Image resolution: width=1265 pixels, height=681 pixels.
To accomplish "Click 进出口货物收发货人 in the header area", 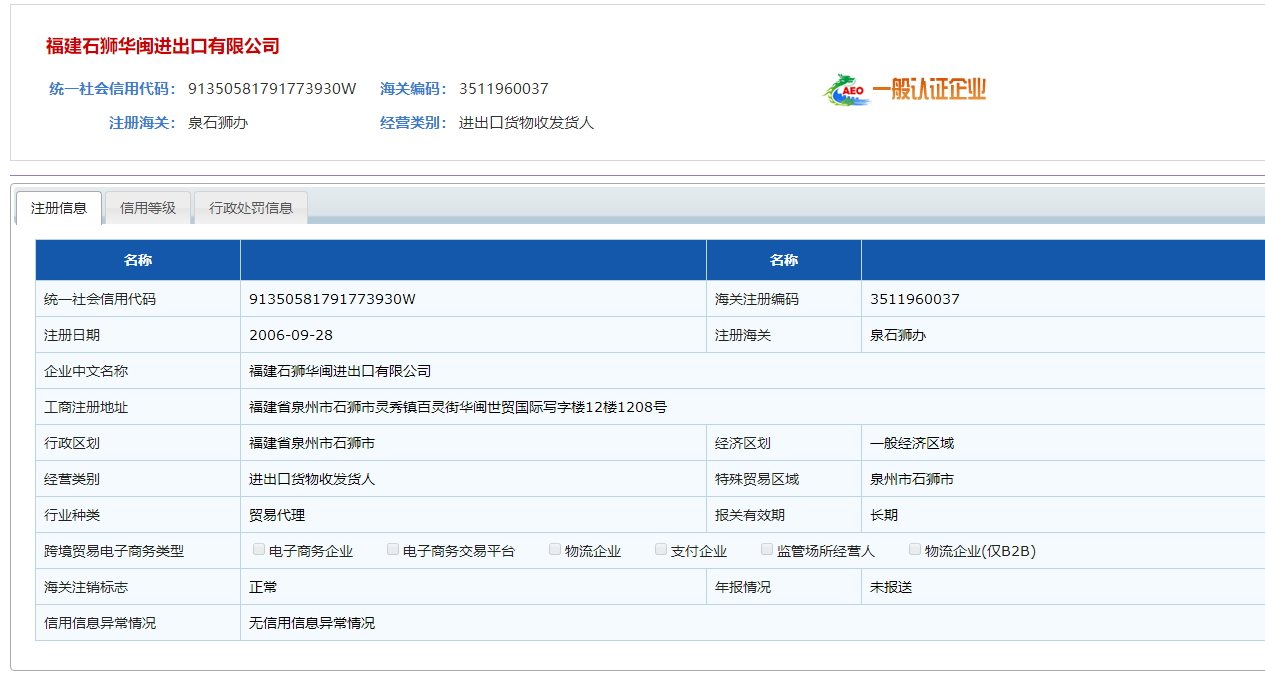I will click(527, 123).
